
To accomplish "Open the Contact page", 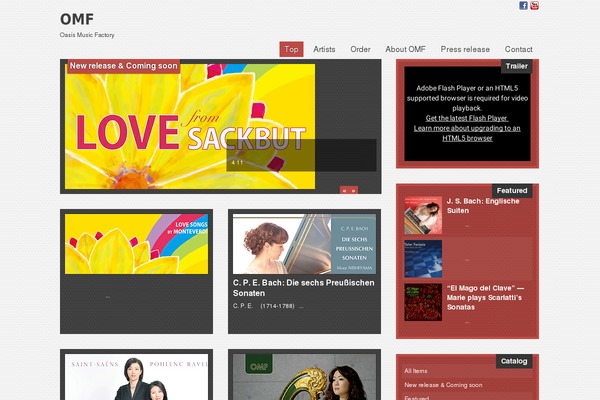I will tap(518, 49).
